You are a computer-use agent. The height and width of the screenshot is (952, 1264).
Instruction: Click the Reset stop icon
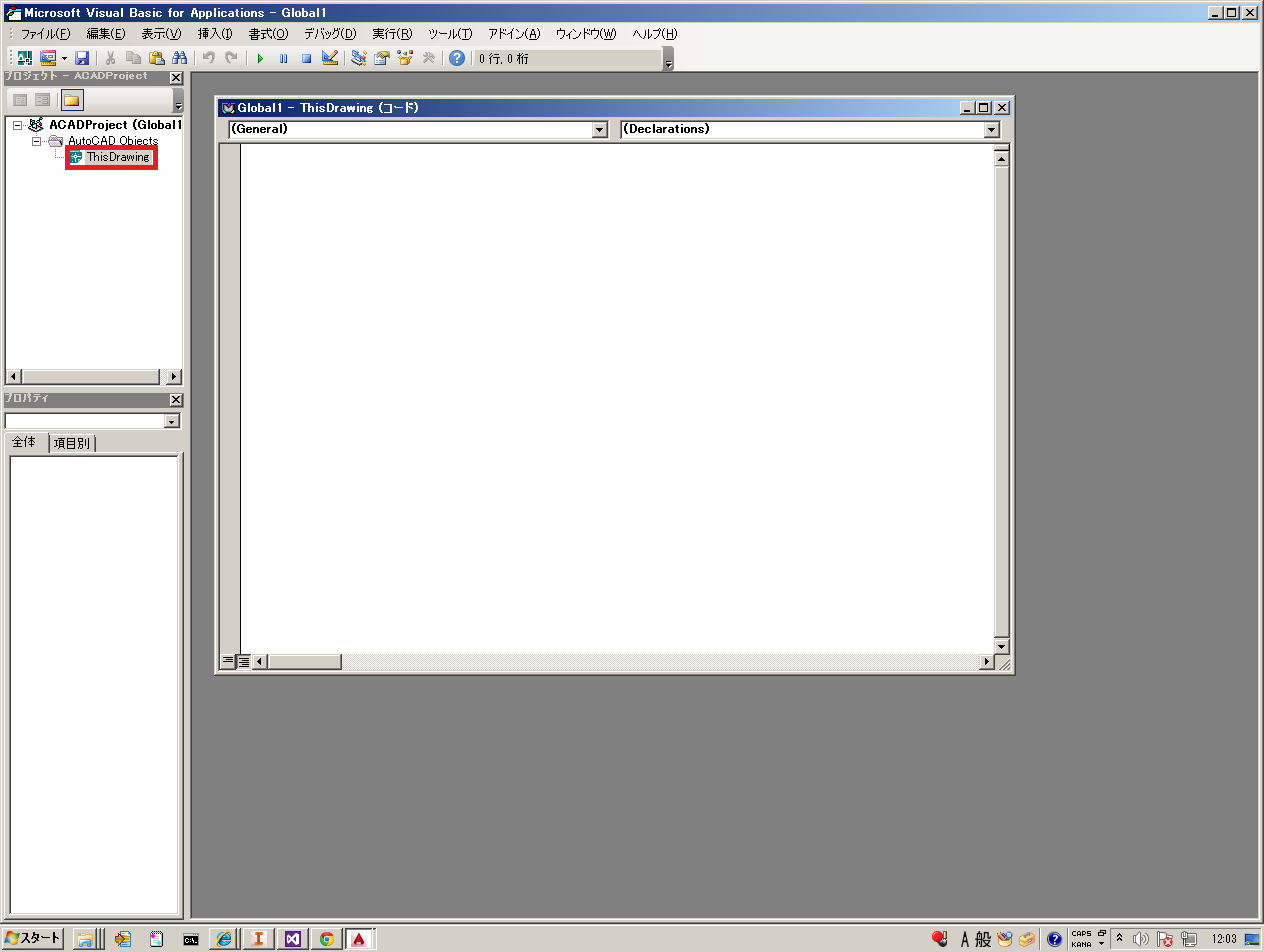[x=306, y=58]
